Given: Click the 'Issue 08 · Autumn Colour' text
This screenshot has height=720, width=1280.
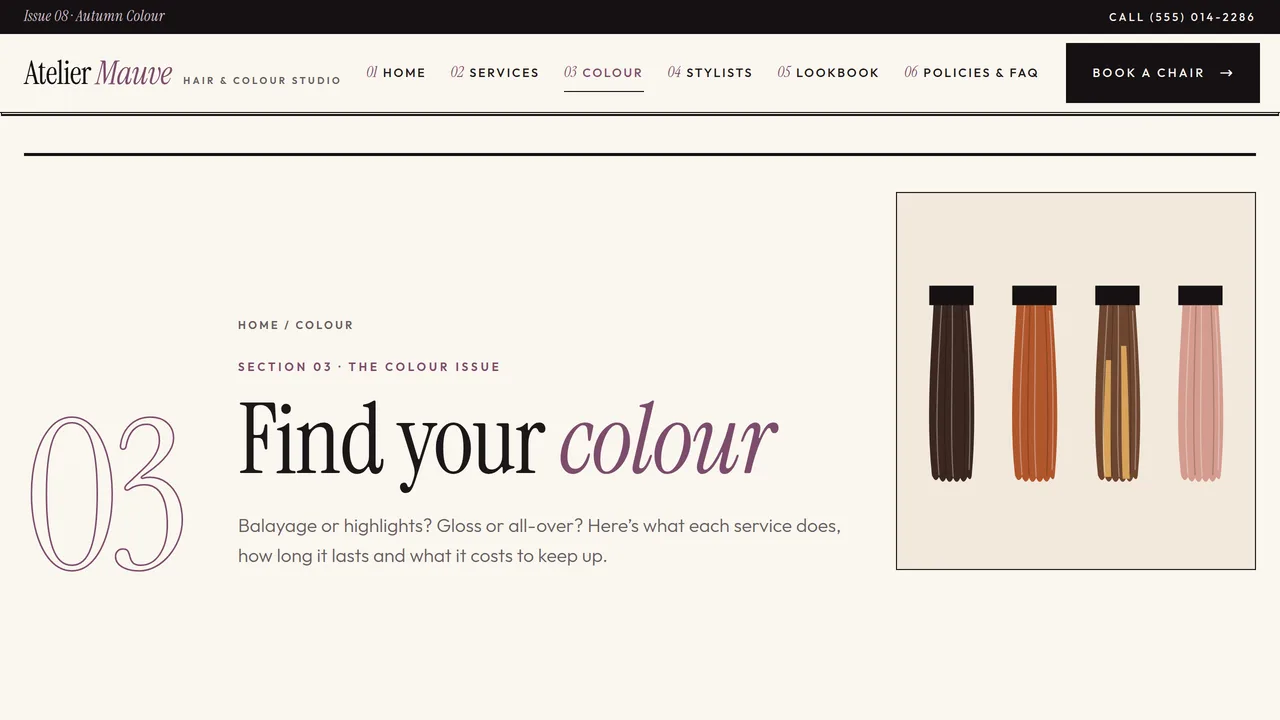Looking at the screenshot, I should pos(94,16).
